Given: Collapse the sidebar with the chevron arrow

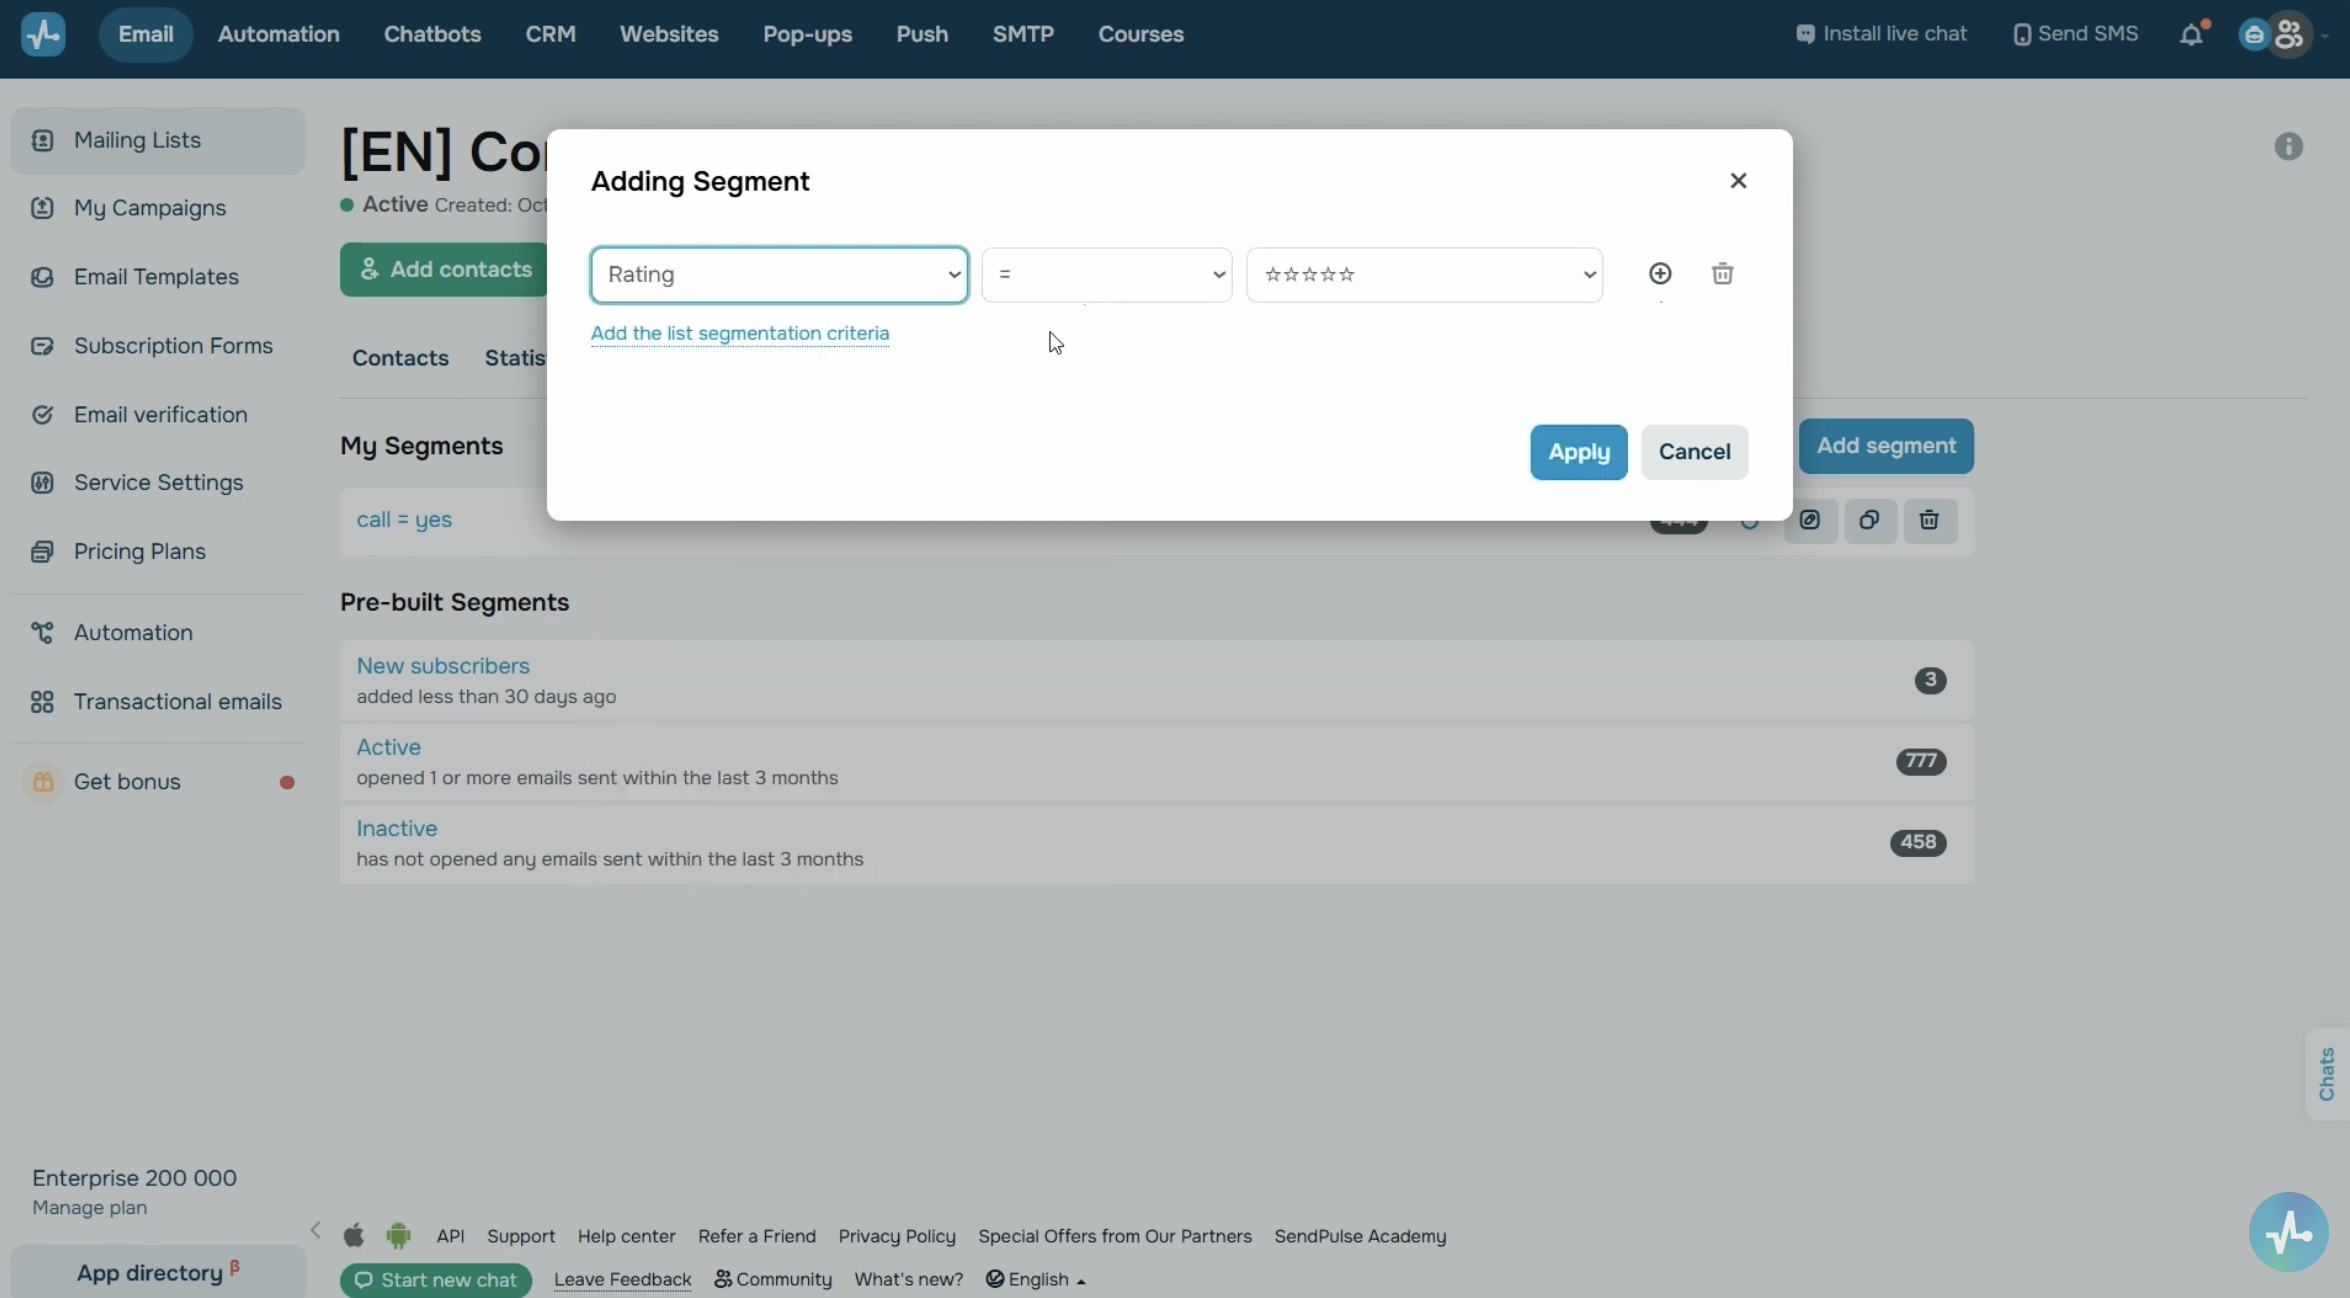Looking at the screenshot, I should pyautogui.click(x=316, y=1230).
